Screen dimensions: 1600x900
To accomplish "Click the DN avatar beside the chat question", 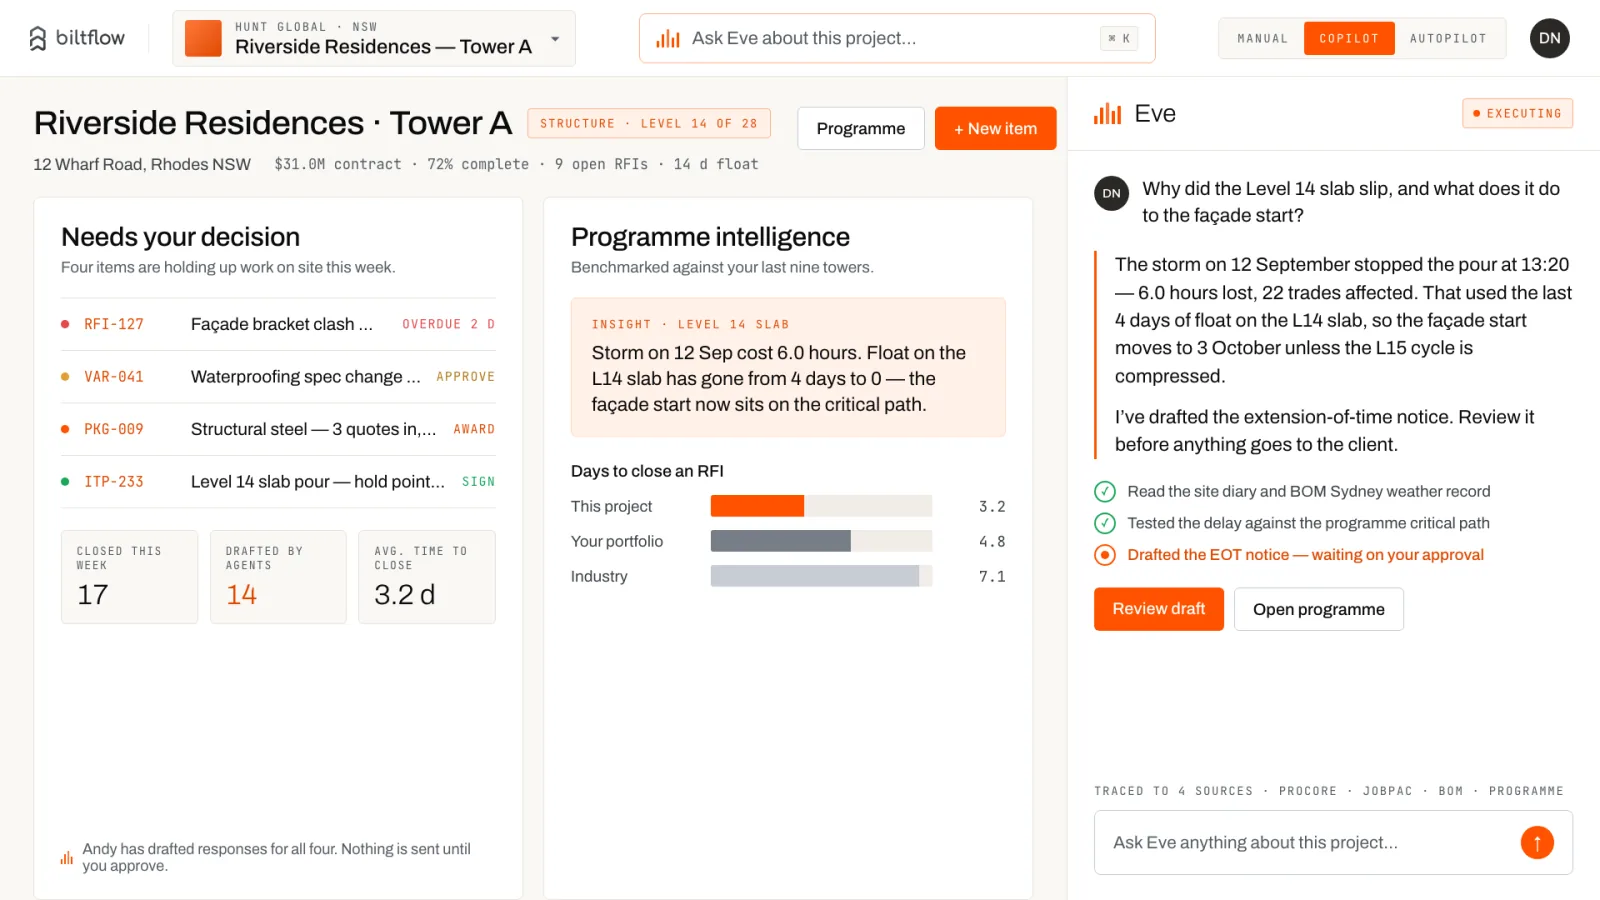I will coord(1112,193).
